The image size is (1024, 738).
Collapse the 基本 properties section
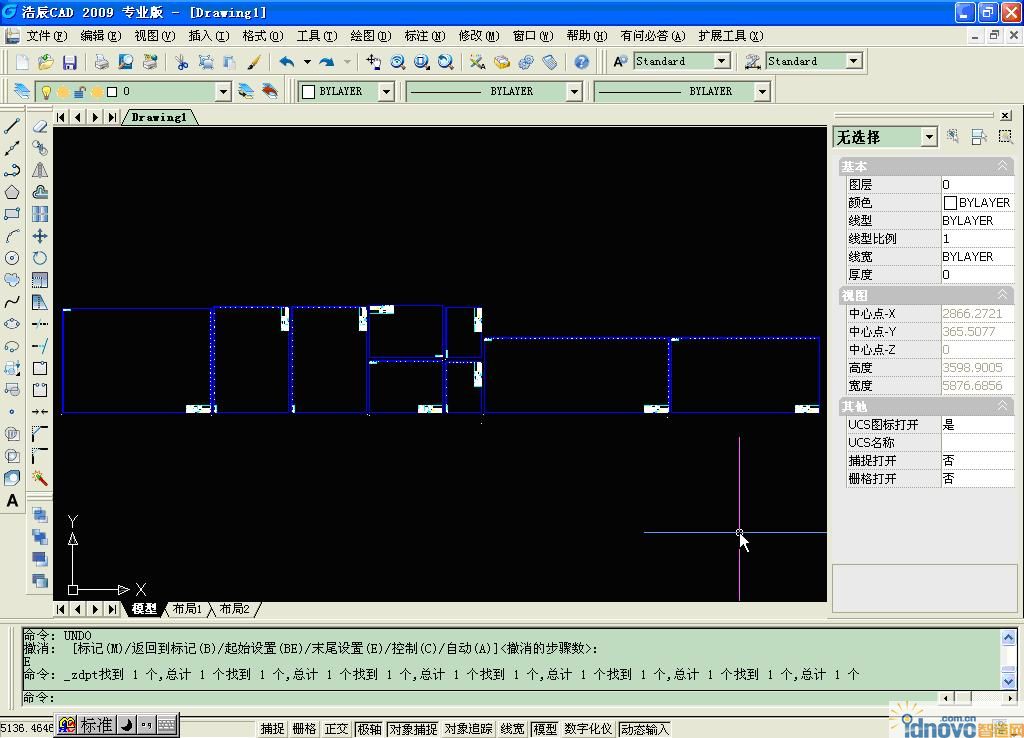coord(1002,166)
